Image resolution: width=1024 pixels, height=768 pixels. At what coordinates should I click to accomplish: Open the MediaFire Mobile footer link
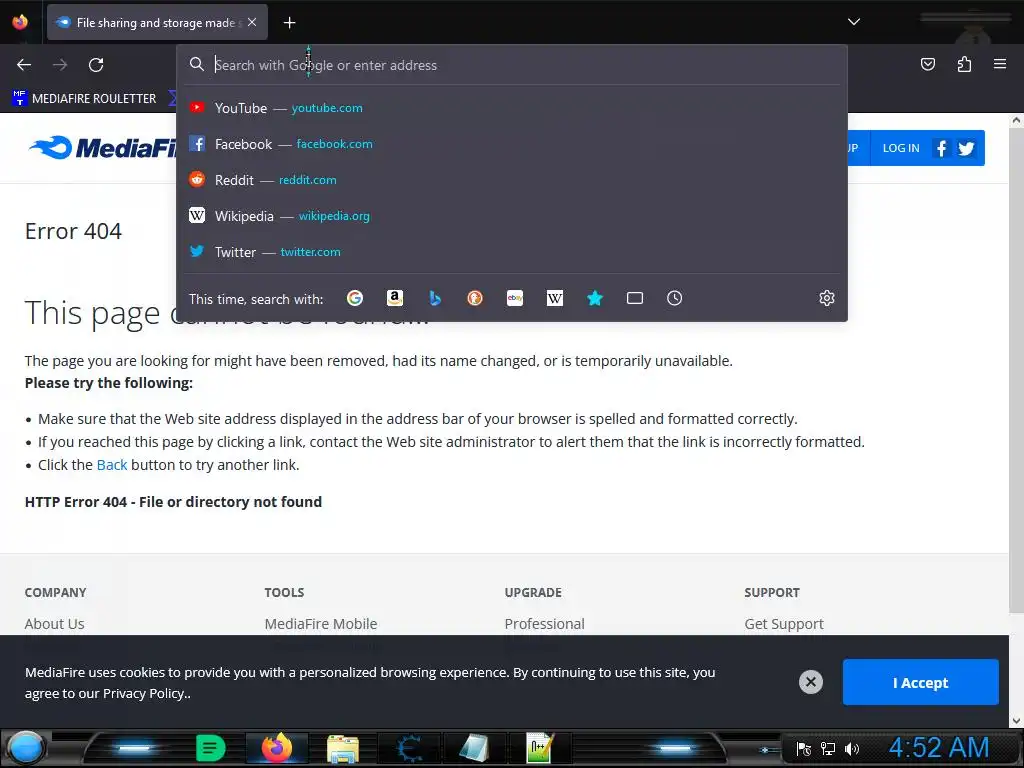(321, 624)
